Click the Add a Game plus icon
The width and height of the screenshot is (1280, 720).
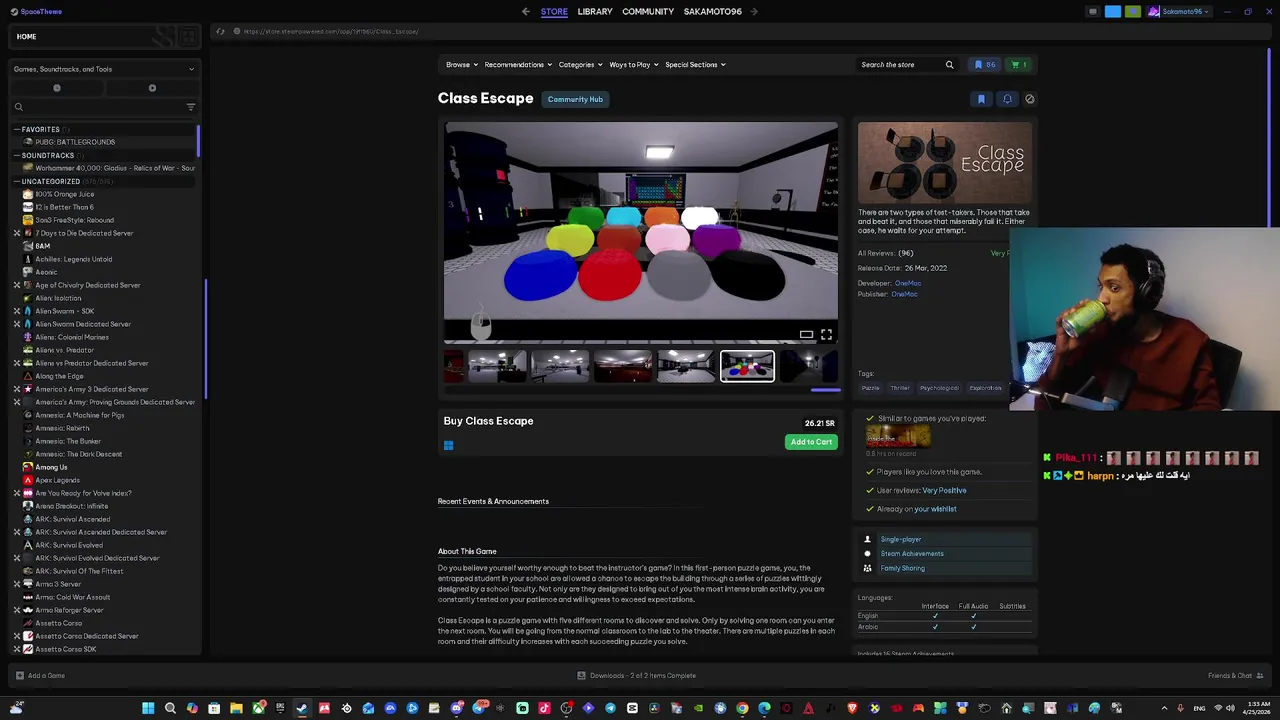click(18, 676)
